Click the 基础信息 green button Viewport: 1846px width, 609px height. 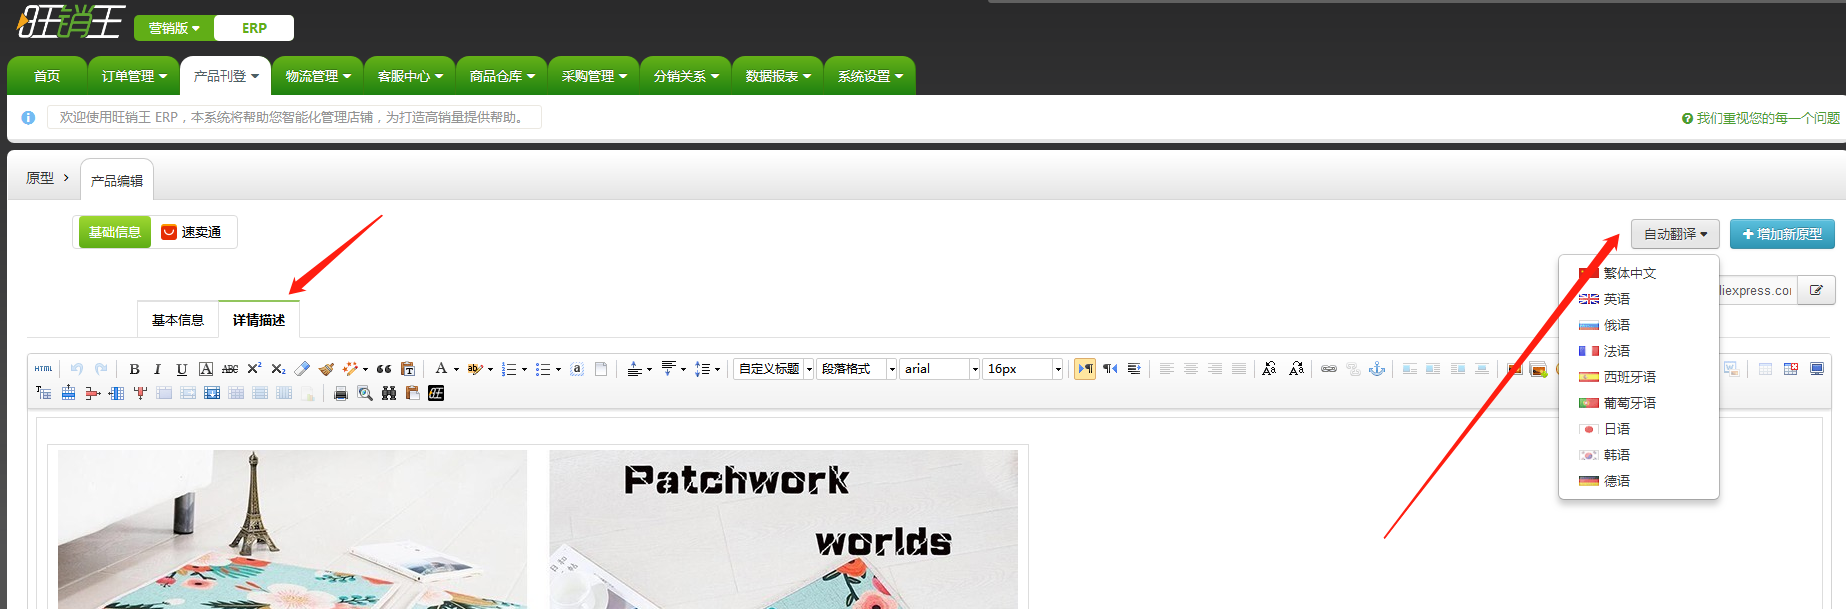point(115,232)
